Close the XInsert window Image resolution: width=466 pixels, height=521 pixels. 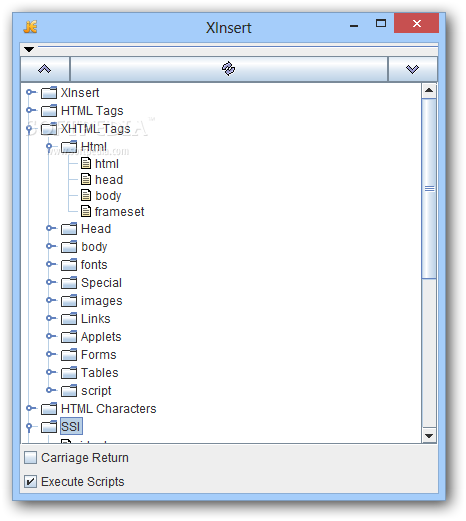(416, 23)
